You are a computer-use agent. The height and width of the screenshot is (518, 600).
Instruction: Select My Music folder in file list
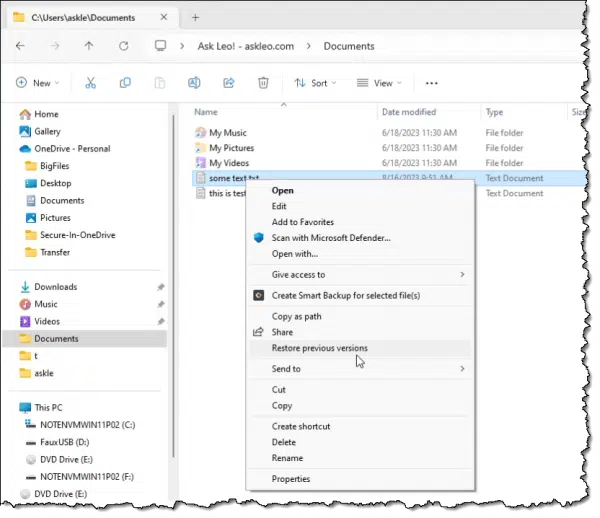click(x=228, y=133)
